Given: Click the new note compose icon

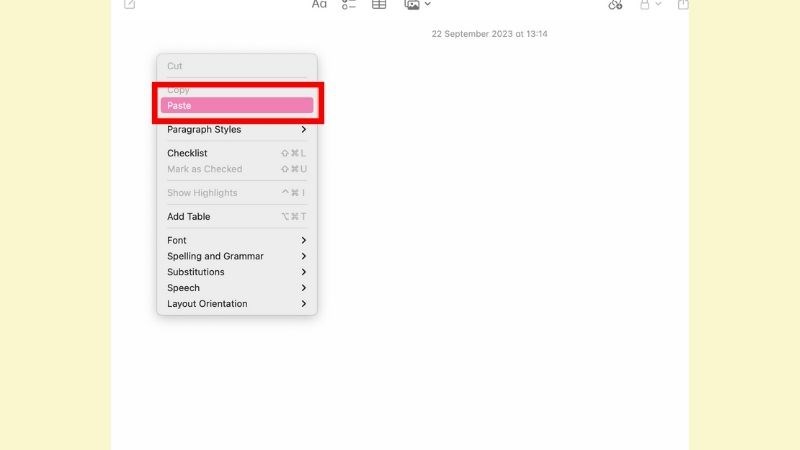Looking at the screenshot, I should 129,4.
